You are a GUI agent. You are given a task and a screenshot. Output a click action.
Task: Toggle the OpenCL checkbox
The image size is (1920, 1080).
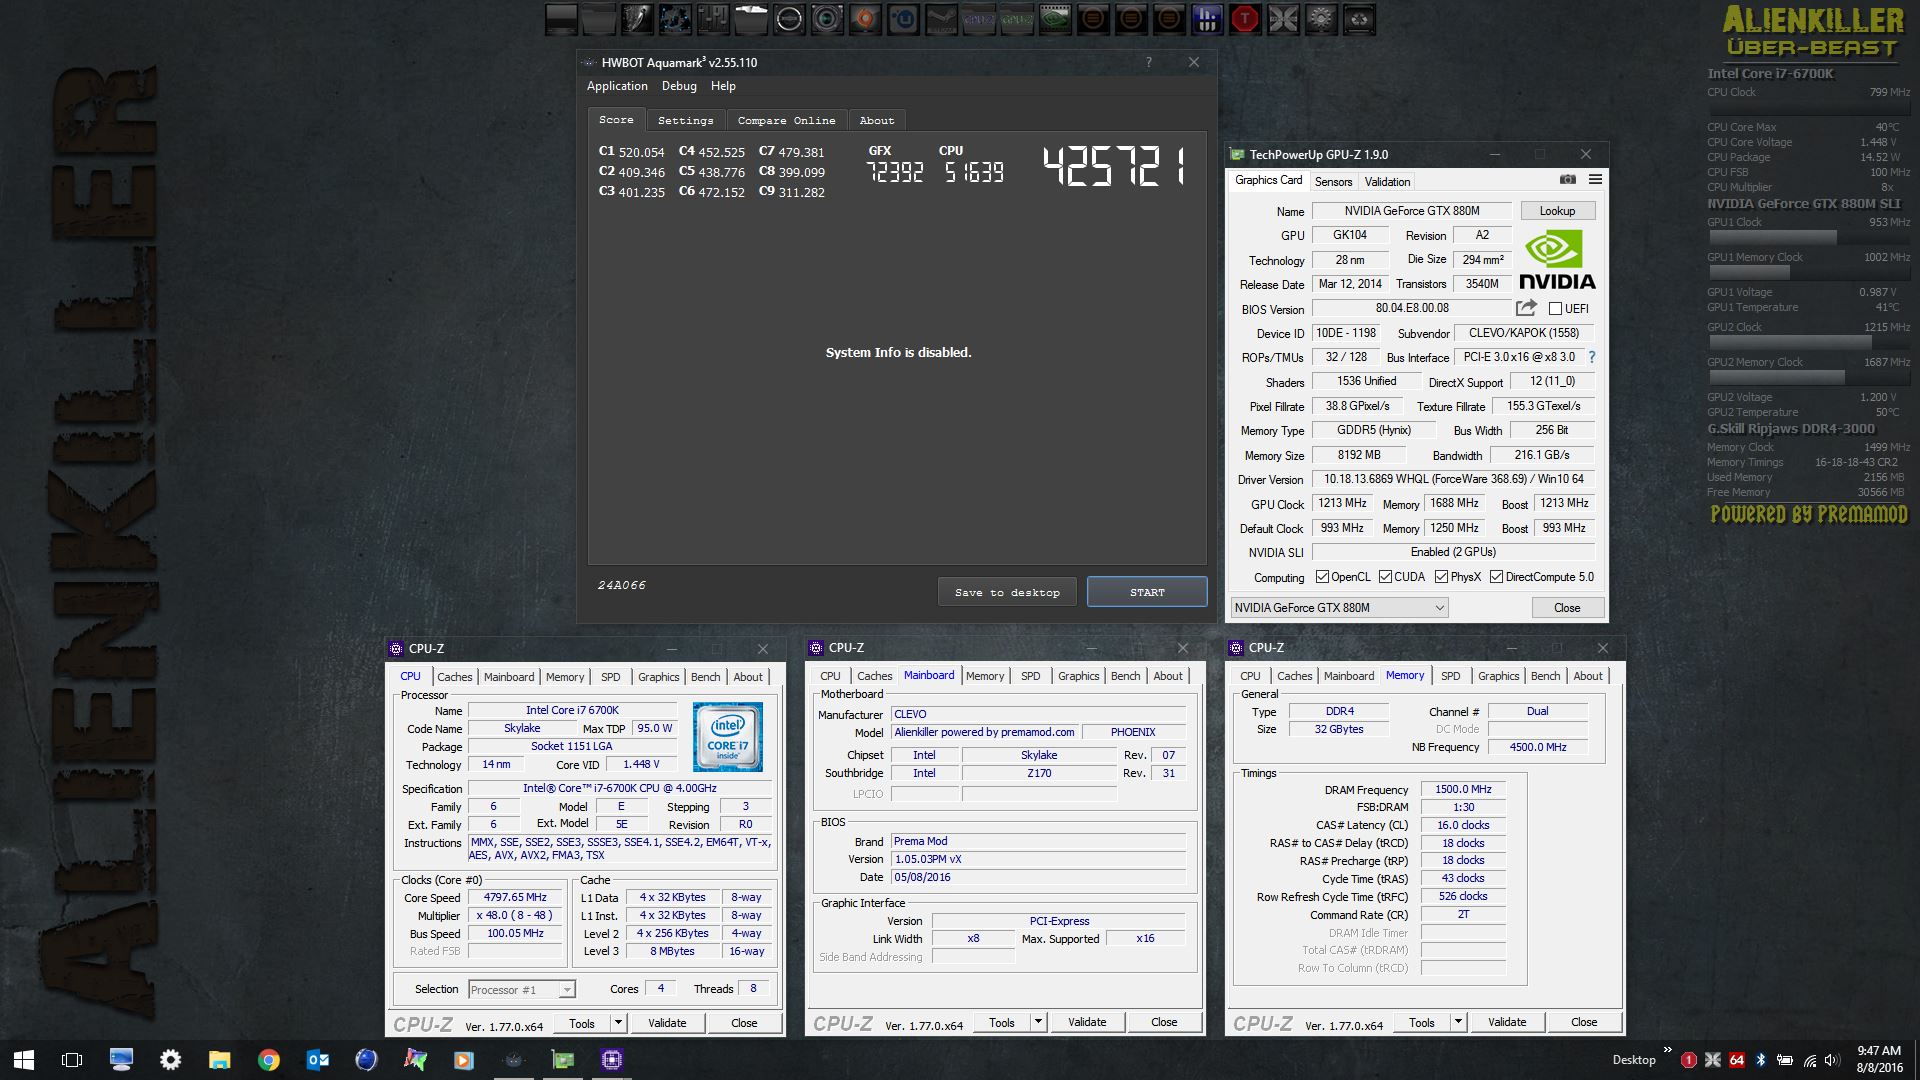coord(1322,577)
